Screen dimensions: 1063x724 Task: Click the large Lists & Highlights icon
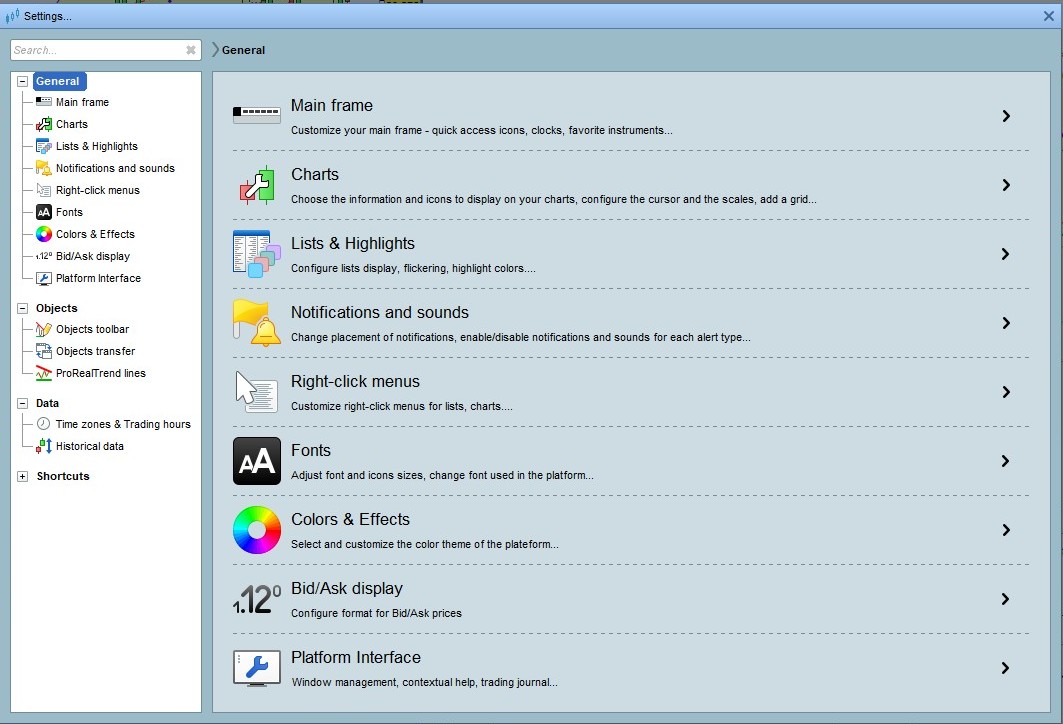[x=257, y=254]
